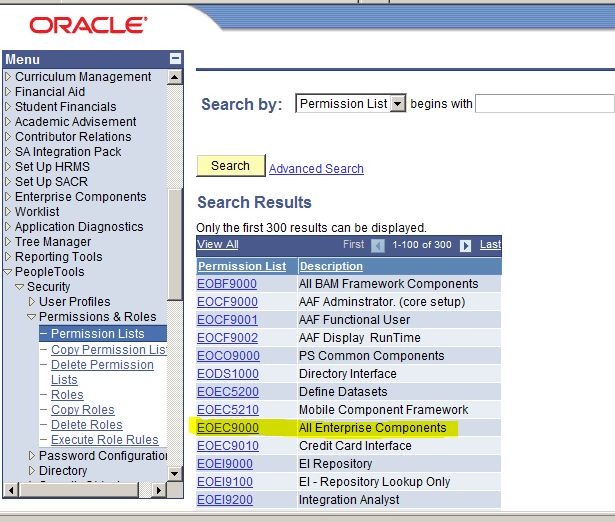Select 'All Enterprise Components' description text

point(373,428)
